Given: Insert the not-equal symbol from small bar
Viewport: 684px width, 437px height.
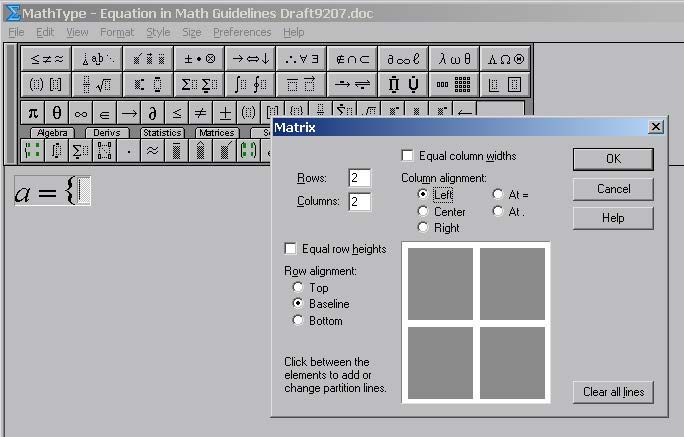Looking at the screenshot, I should (x=201, y=113).
